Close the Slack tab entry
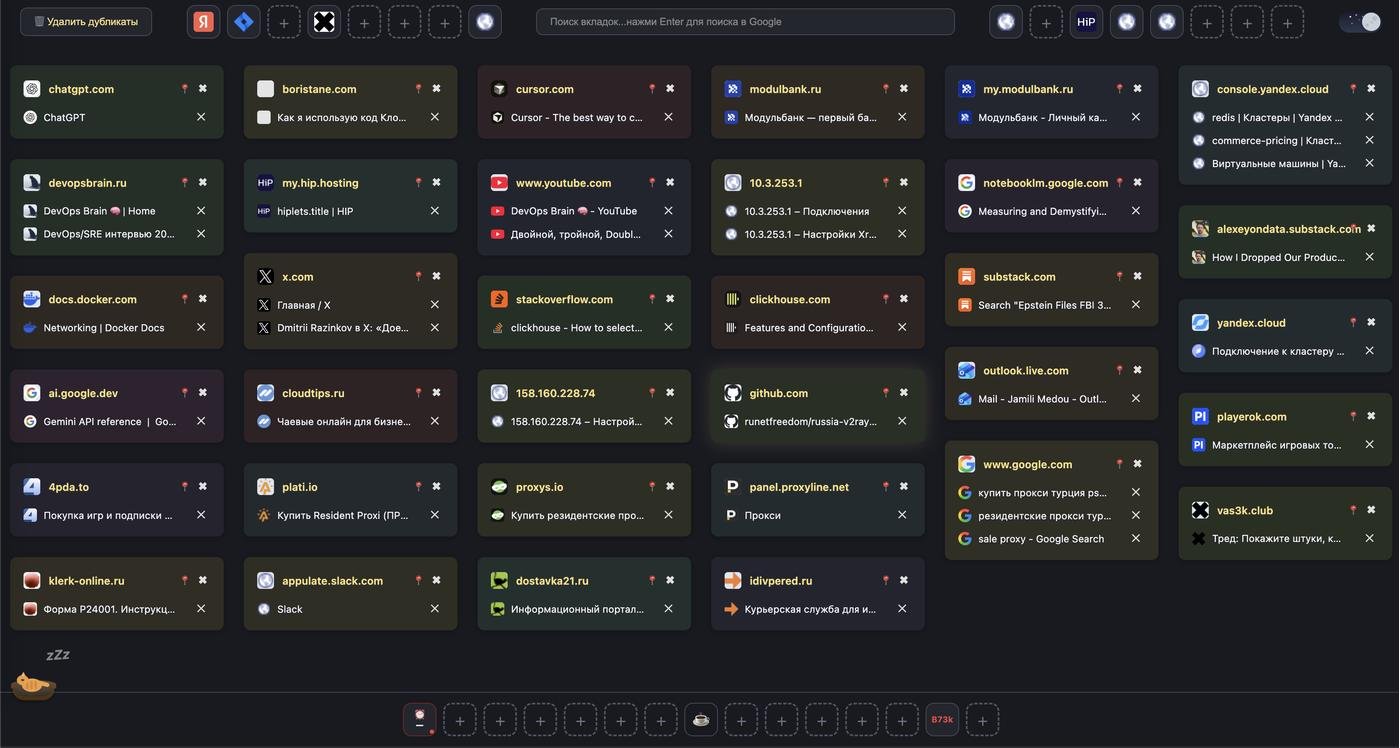1400x748 pixels. click(435, 609)
